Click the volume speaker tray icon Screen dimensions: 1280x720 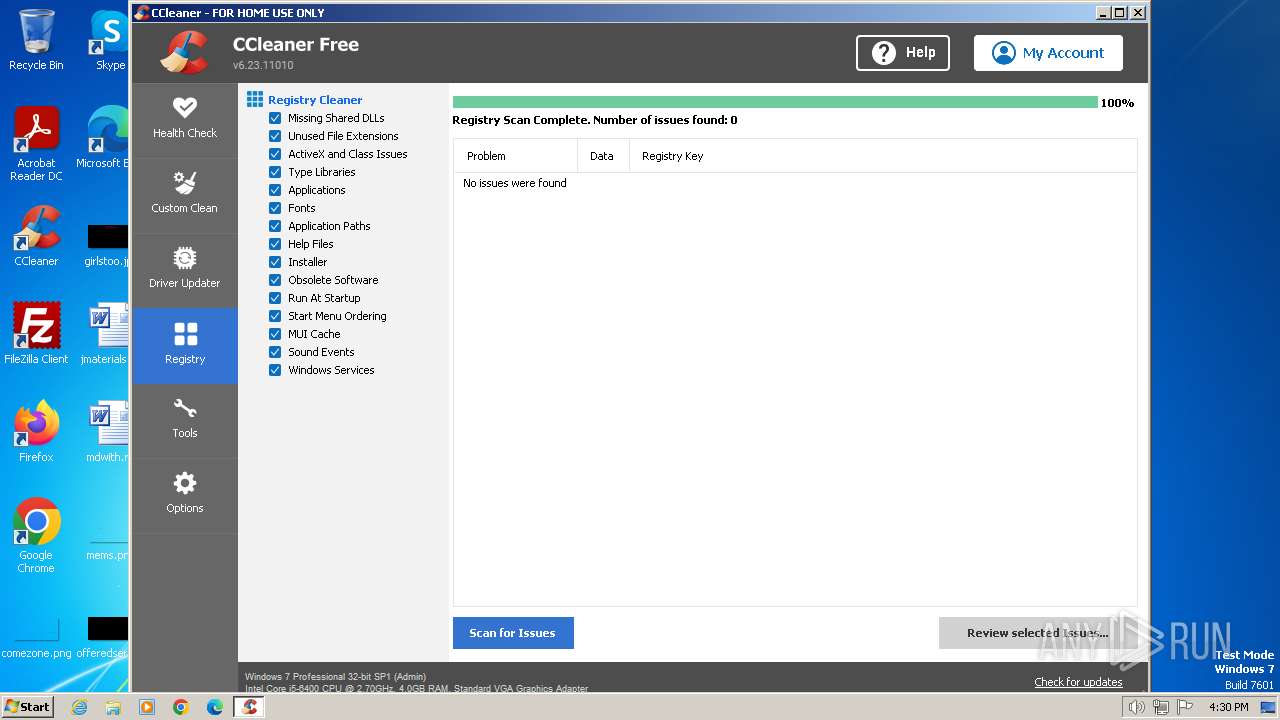click(x=1136, y=707)
